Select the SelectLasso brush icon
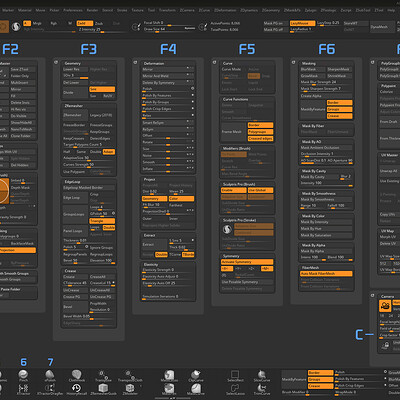Screen dimensions: 400x400 (x=235, y=389)
